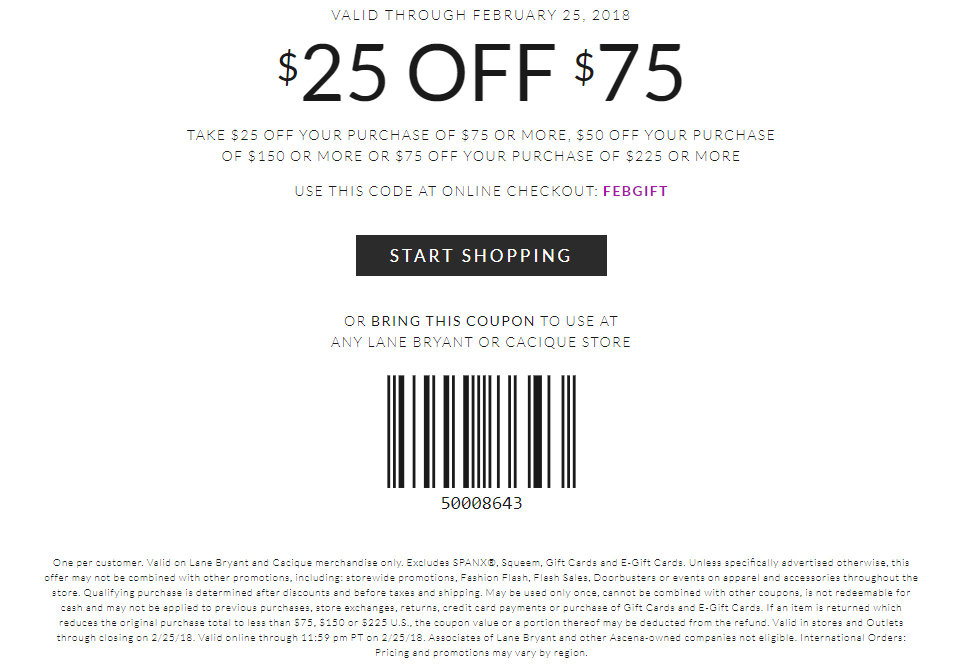Click the bold BRING THIS COUPON text

click(453, 321)
